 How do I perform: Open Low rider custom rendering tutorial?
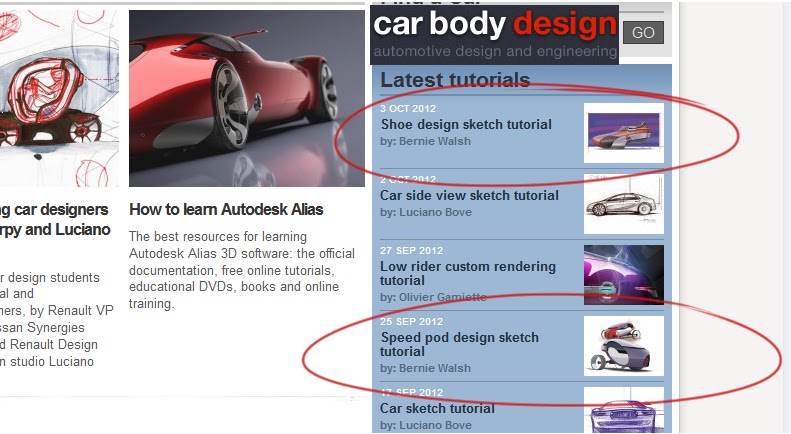pos(468,273)
